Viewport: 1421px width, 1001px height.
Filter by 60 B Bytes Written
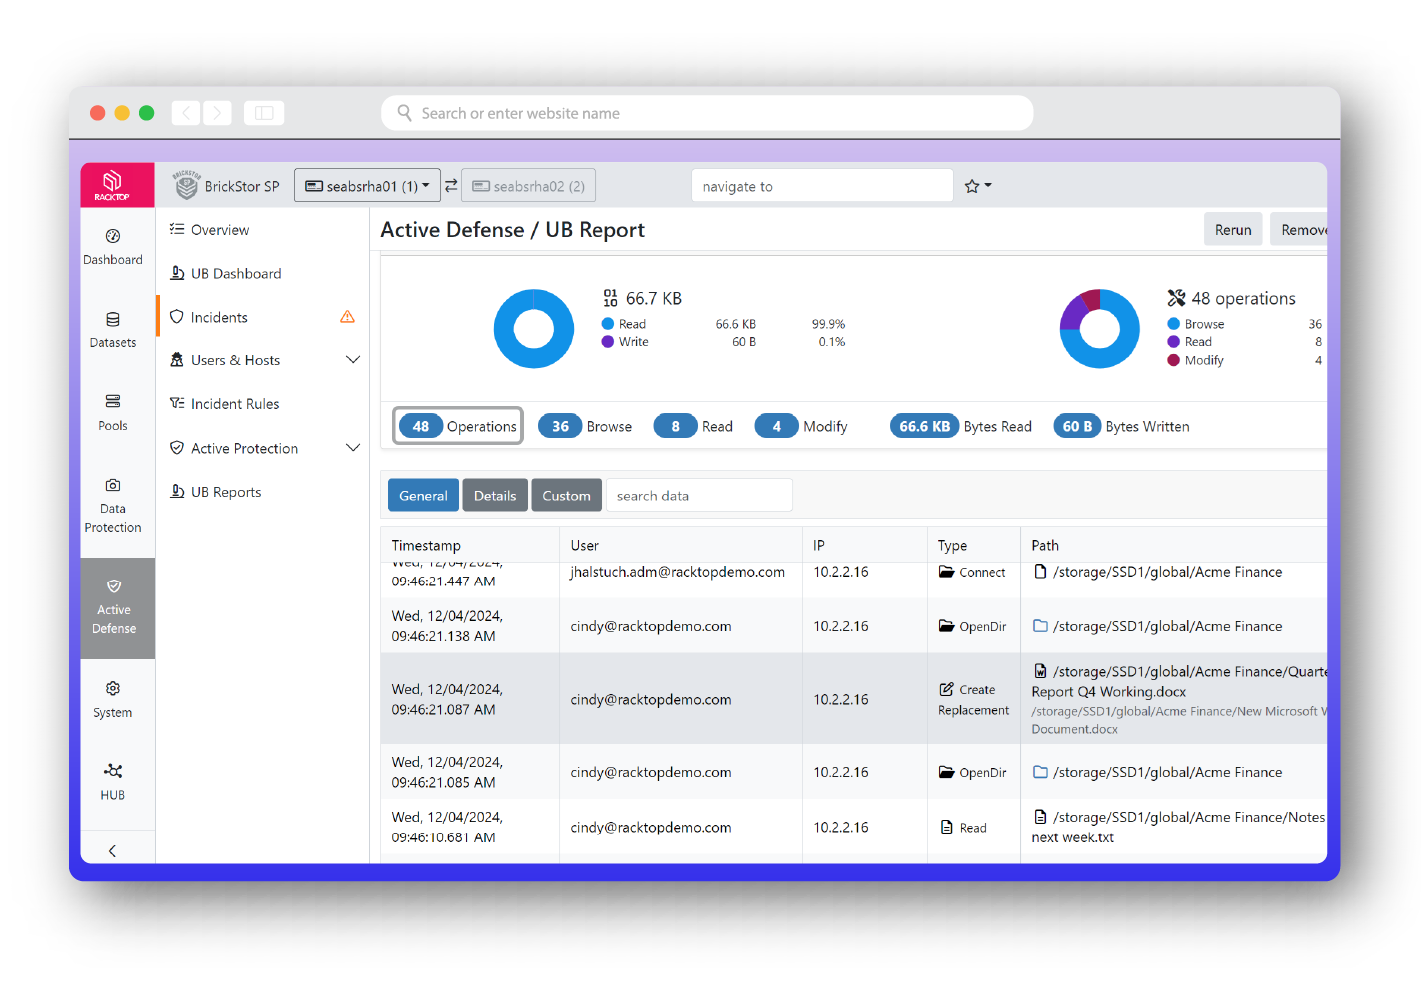tap(1121, 426)
